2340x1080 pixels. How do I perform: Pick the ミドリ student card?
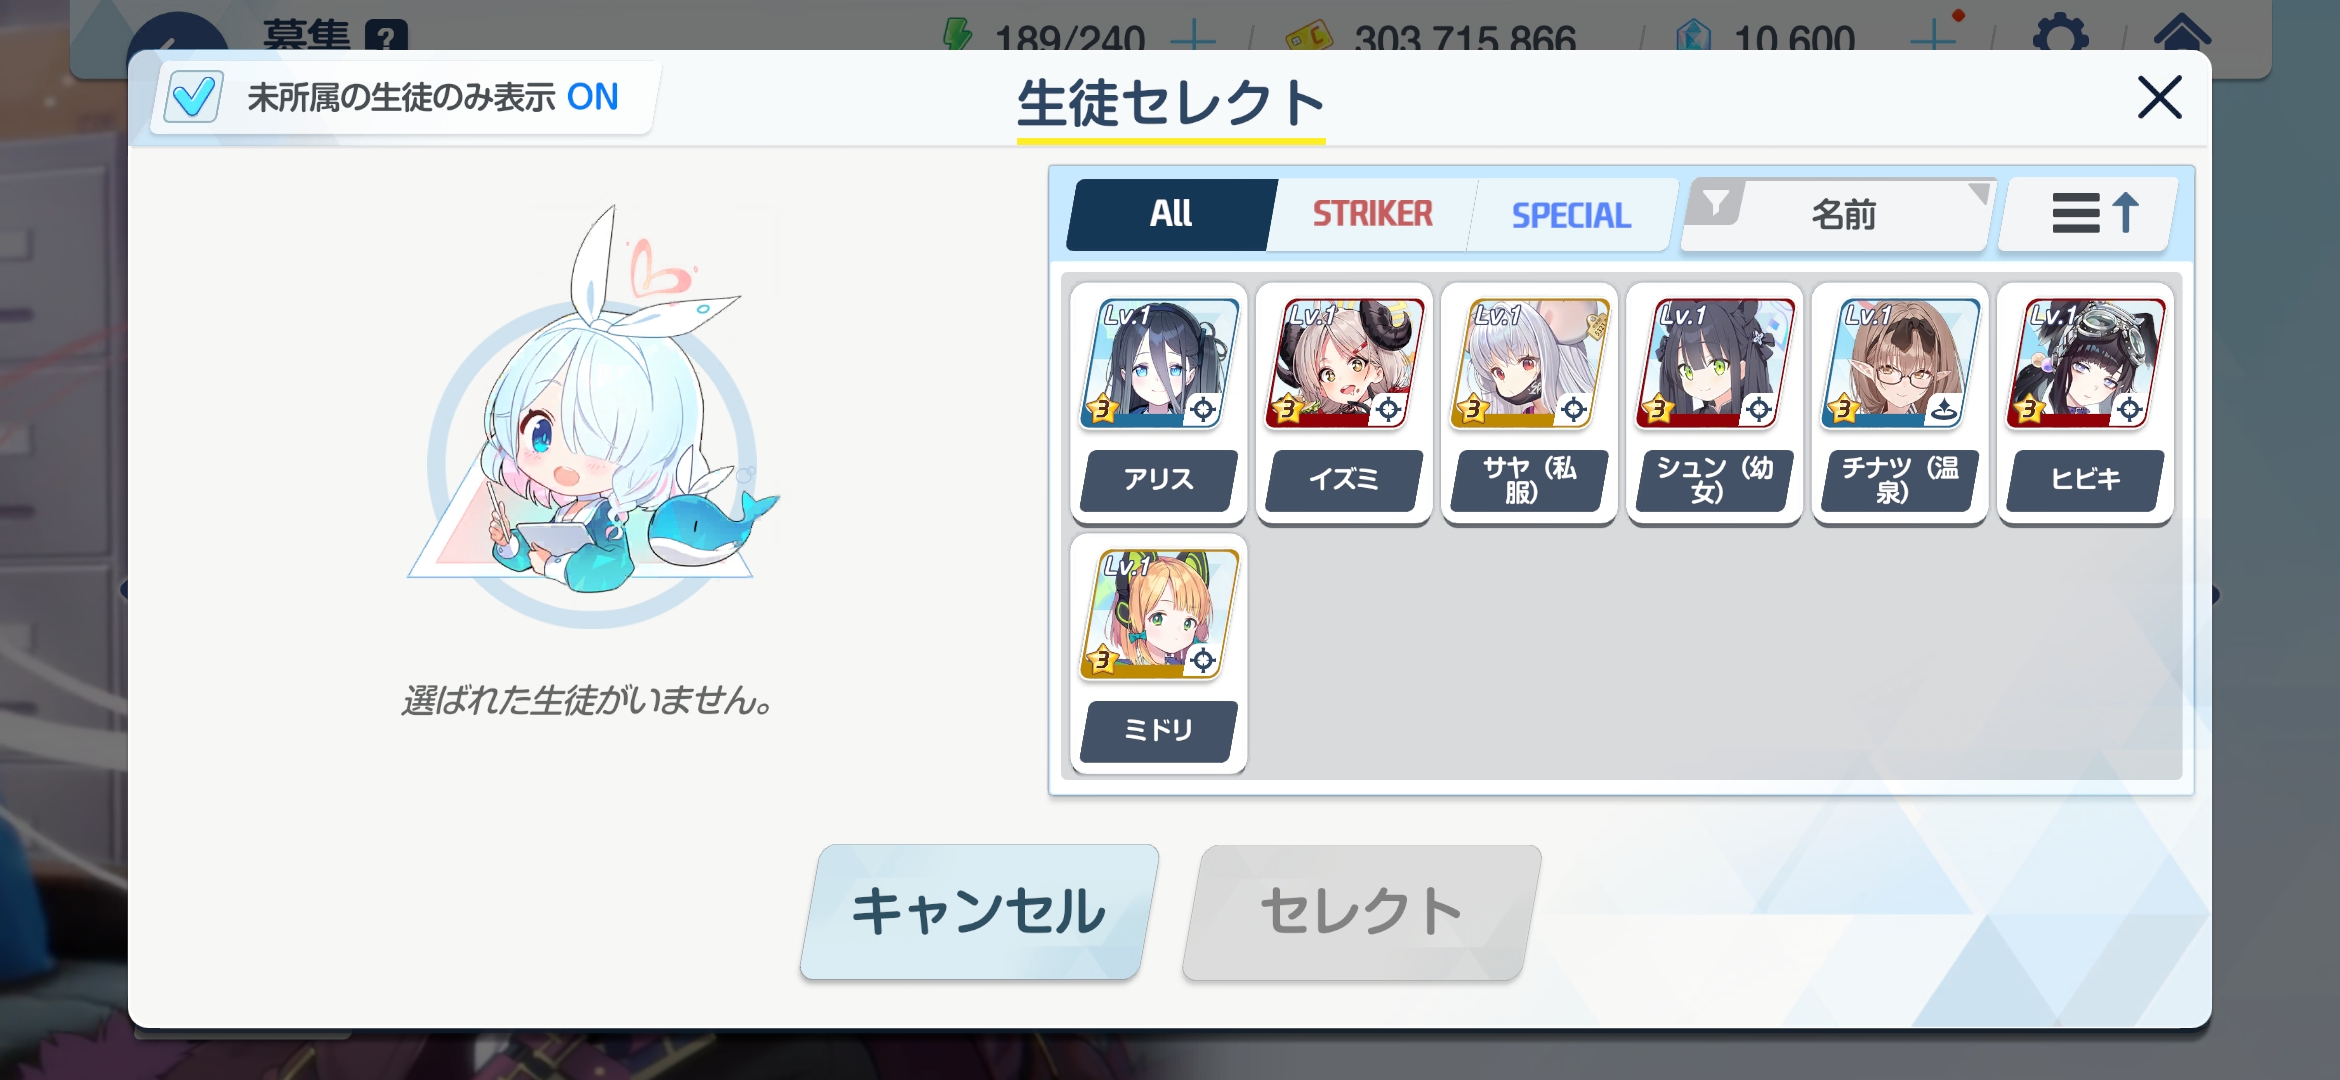pos(1158,655)
